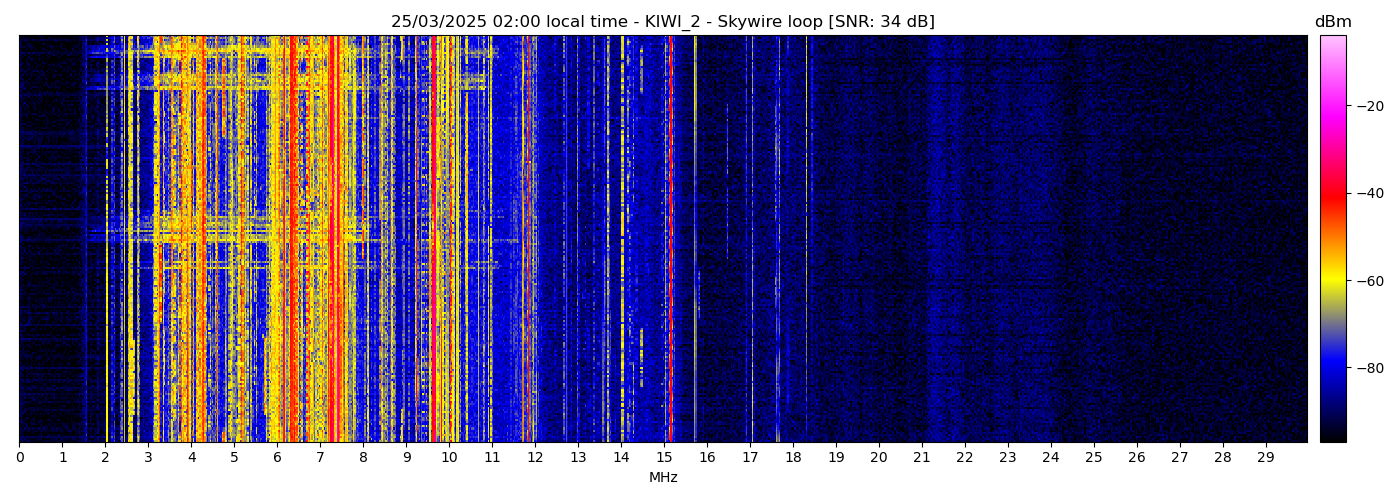Click the 29 tick label on frequency axis
This screenshot has height=500, width=1400.
[x=1266, y=458]
